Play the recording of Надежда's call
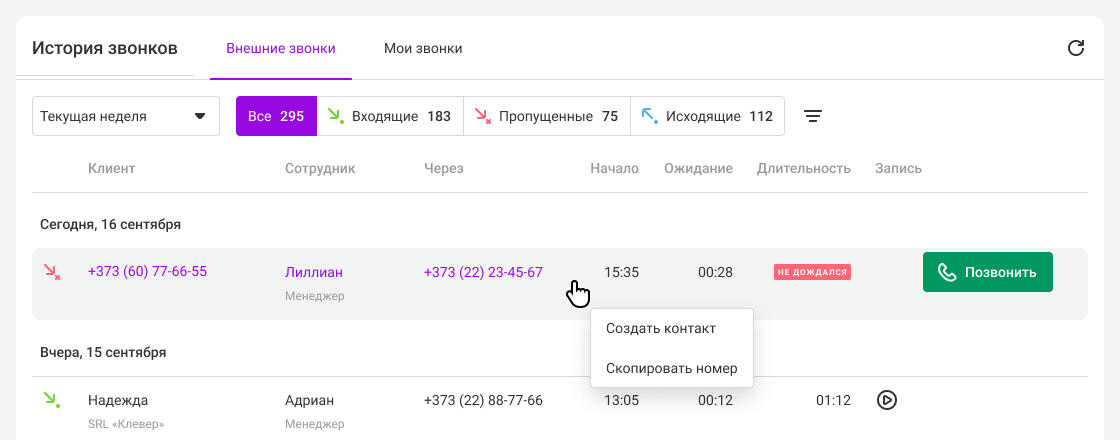 pyautogui.click(x=886, y=400)
